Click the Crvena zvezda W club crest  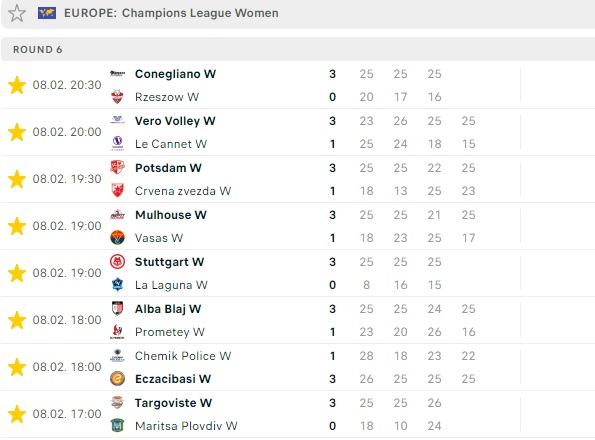pyautogui.click(x=117, y=191)
